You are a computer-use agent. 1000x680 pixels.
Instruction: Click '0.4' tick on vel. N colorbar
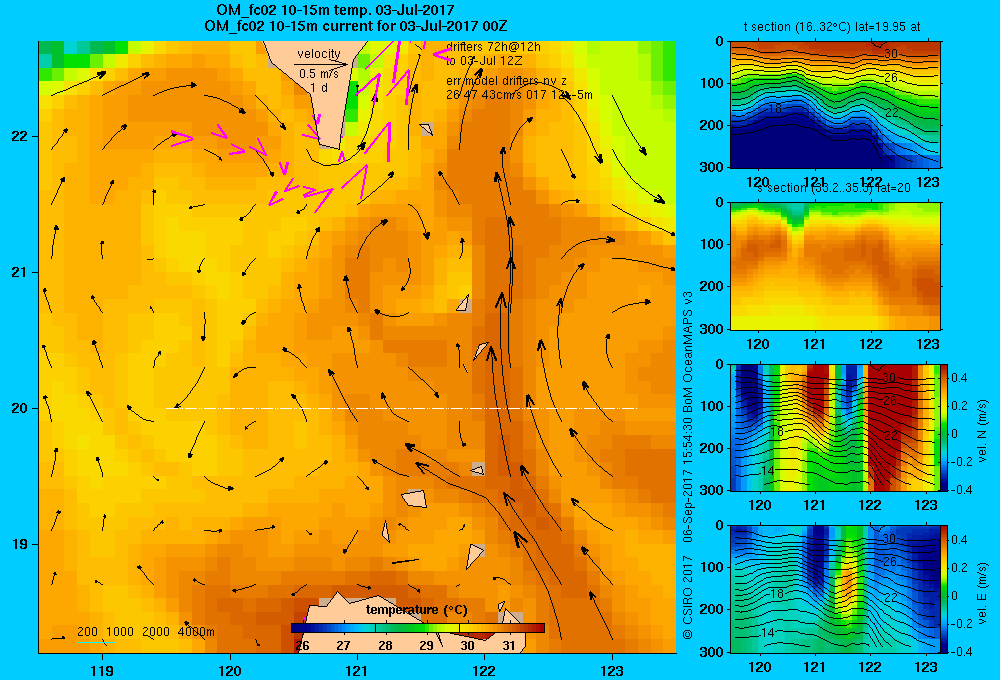click(959, 378)
